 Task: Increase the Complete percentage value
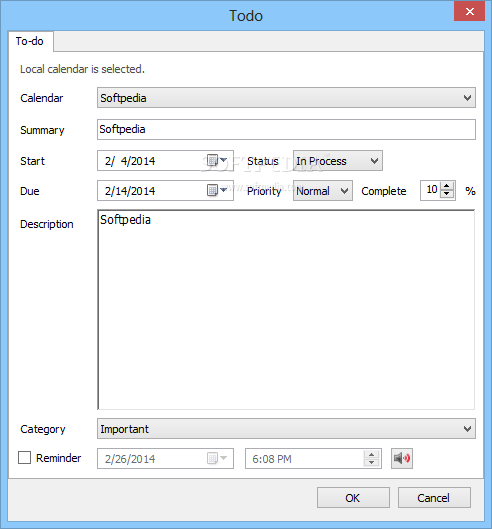(x=447, y=186)
